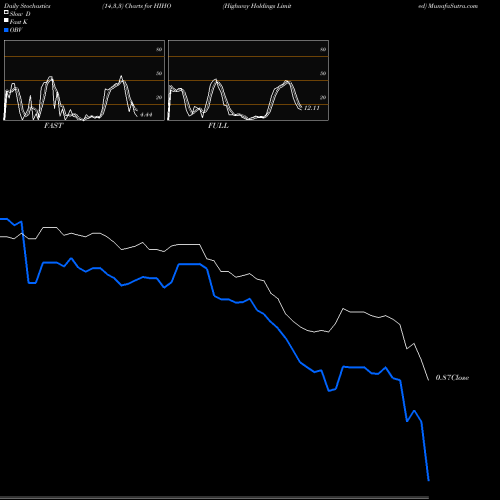Click the Fast K legend swatch

pos(6,20)
